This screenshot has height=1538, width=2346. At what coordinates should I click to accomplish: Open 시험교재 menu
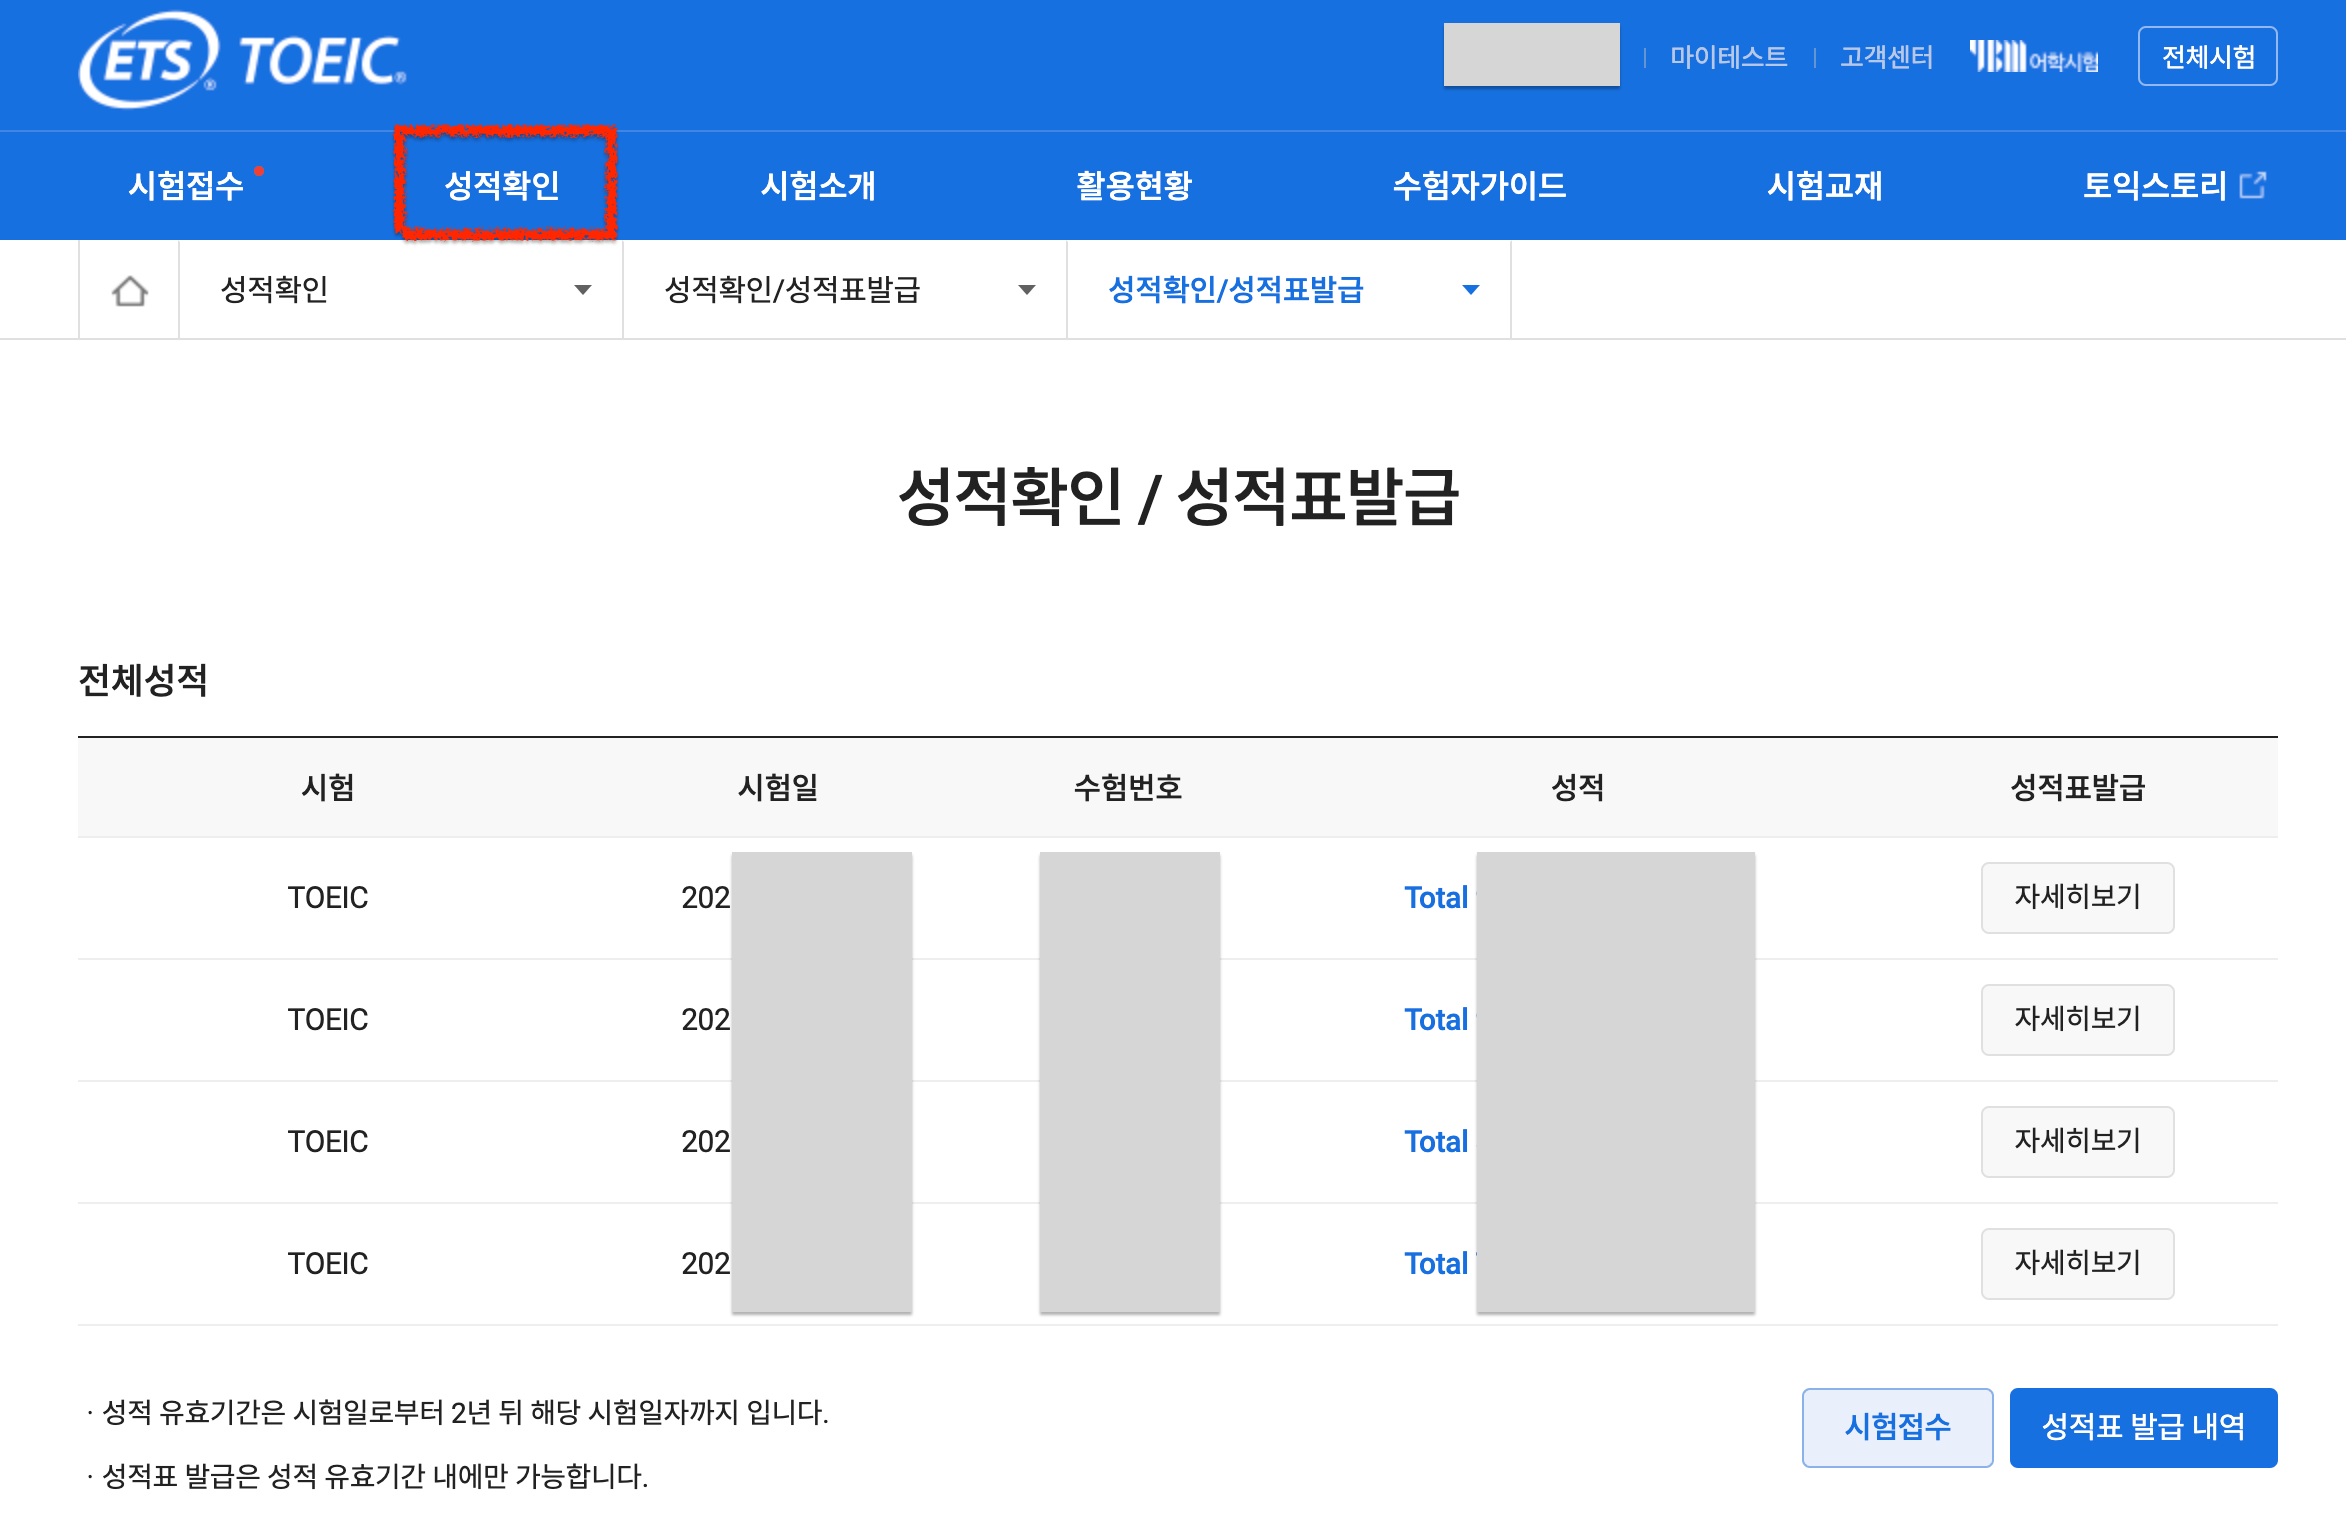click(x=1825, y=186)
